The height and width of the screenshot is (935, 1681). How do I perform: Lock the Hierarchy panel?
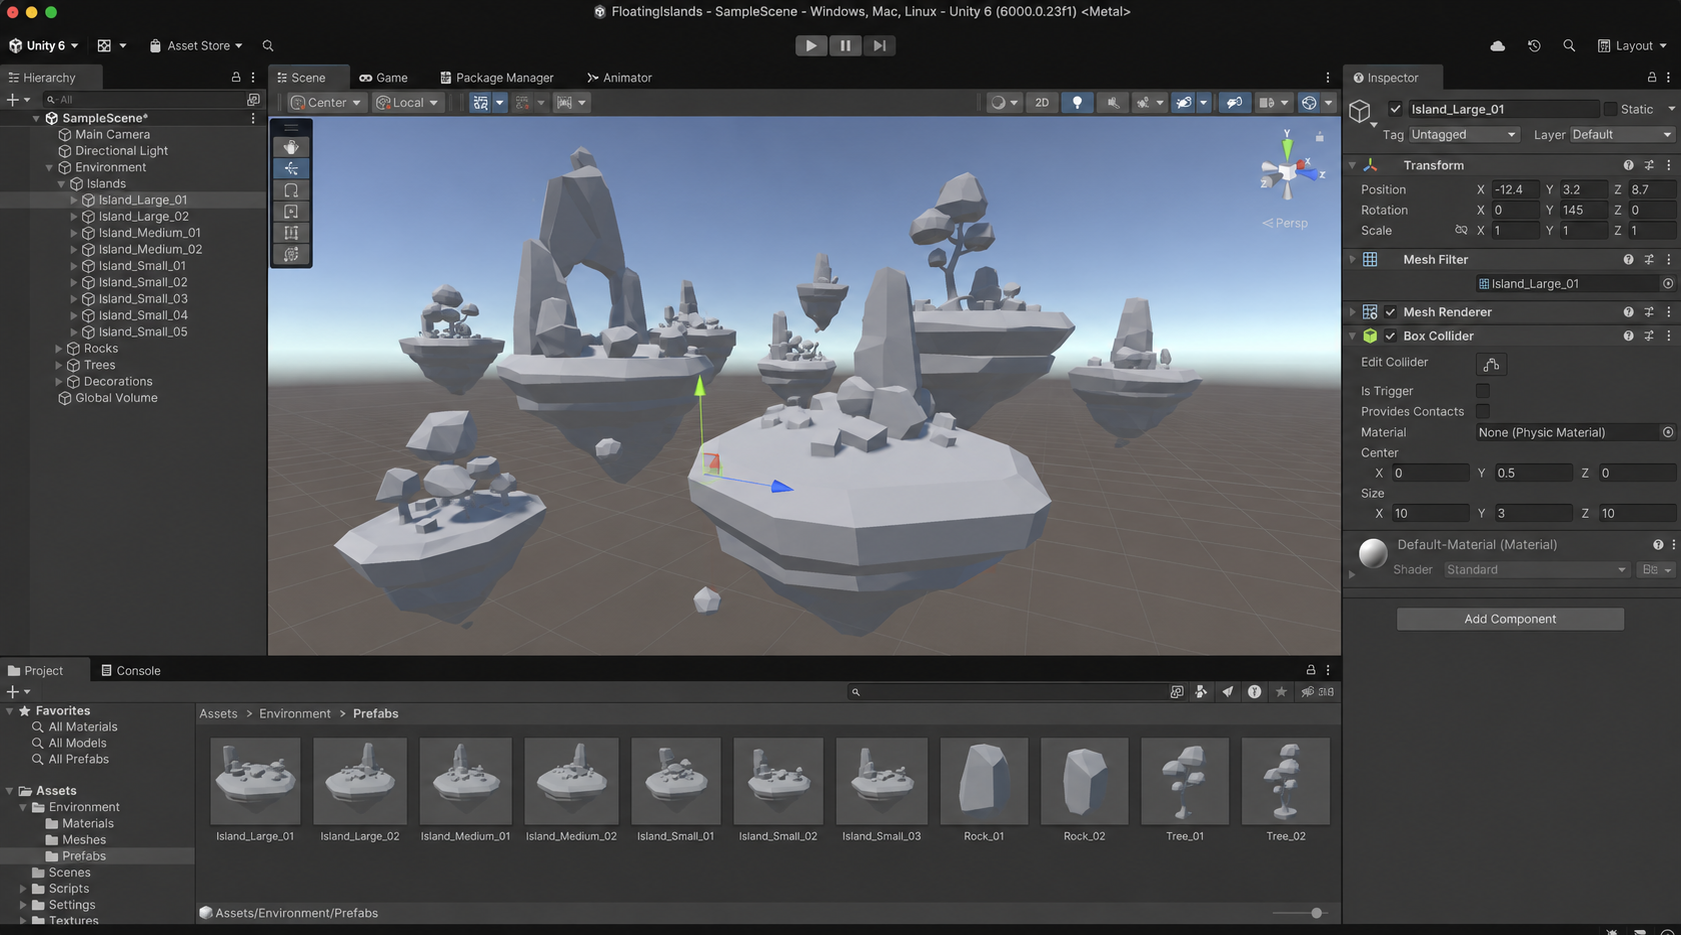[236, 77]
